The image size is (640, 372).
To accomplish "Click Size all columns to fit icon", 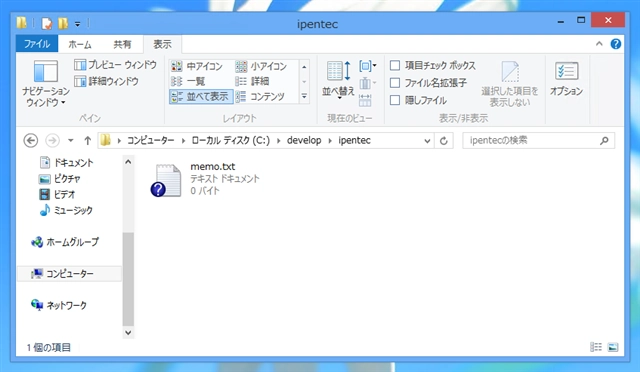I will click(x=365, y=100).
